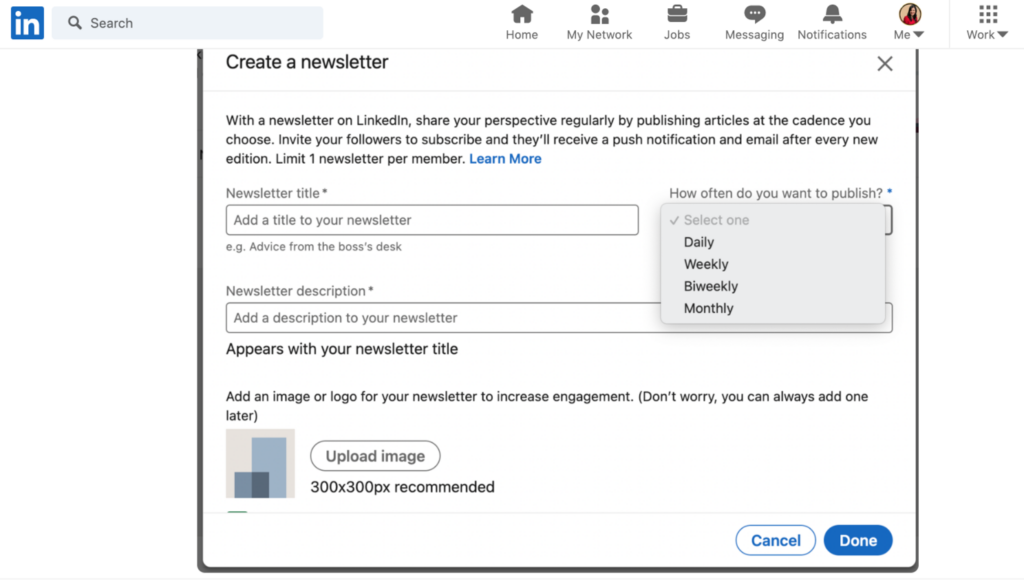Go to the Home feed icon
Viewport: 1024px width, 587px height.
522,14
